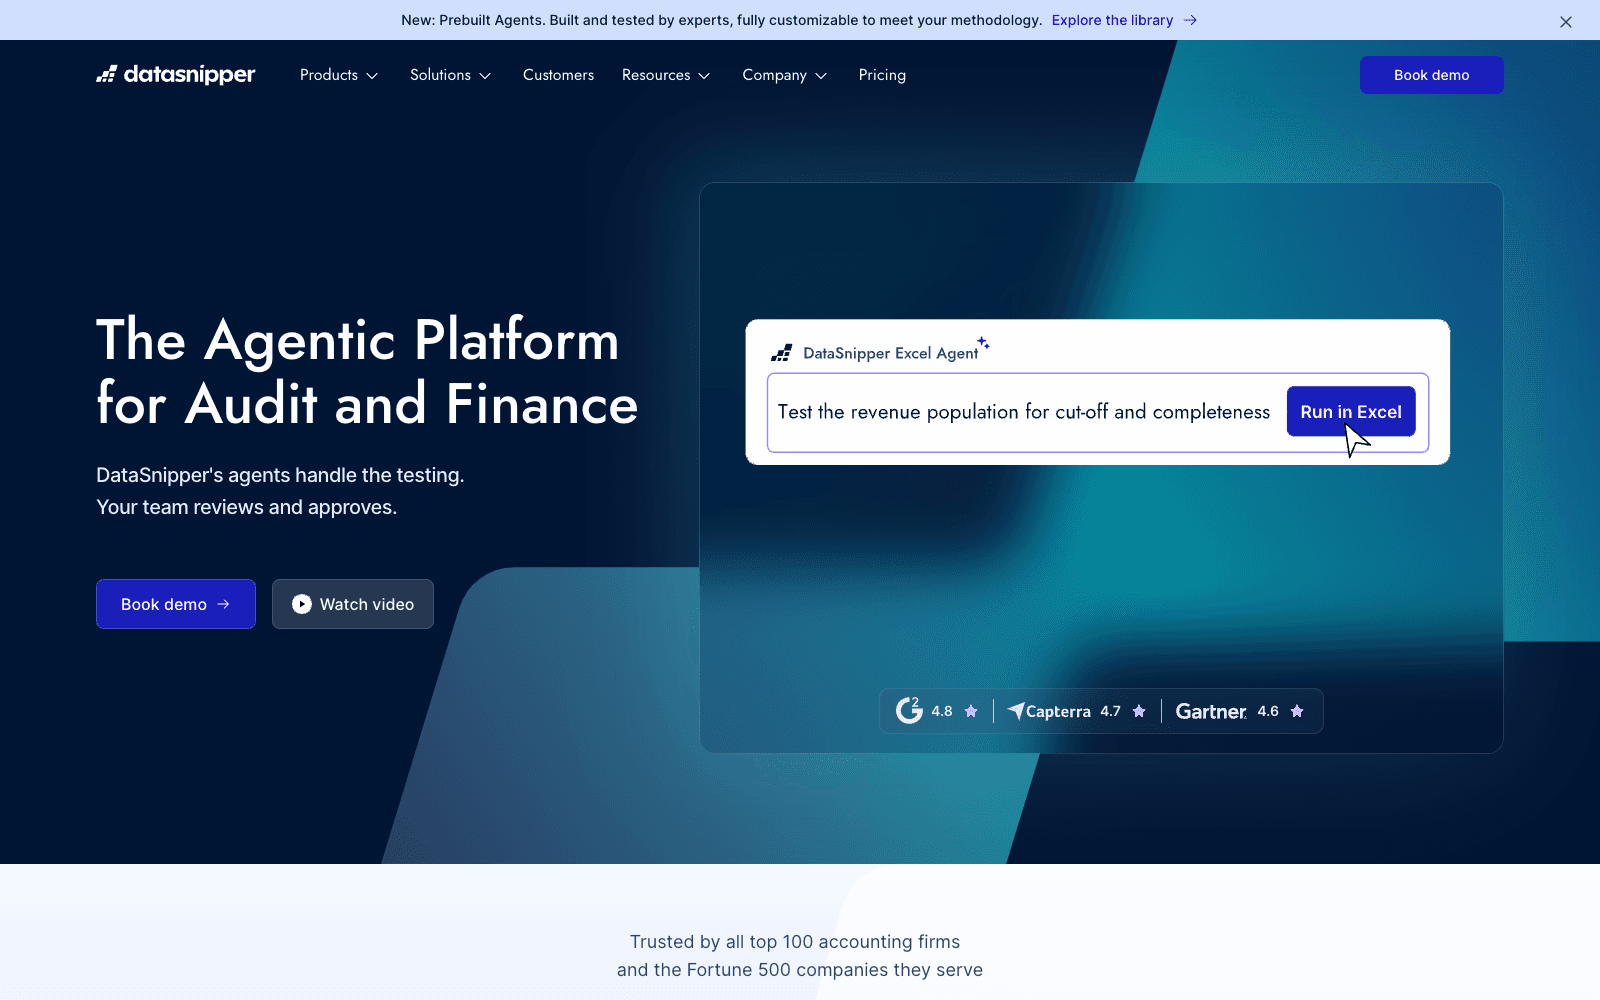Click the DataSnipper Excel Agent label
1600x1000 pixels.
(890, 353)
